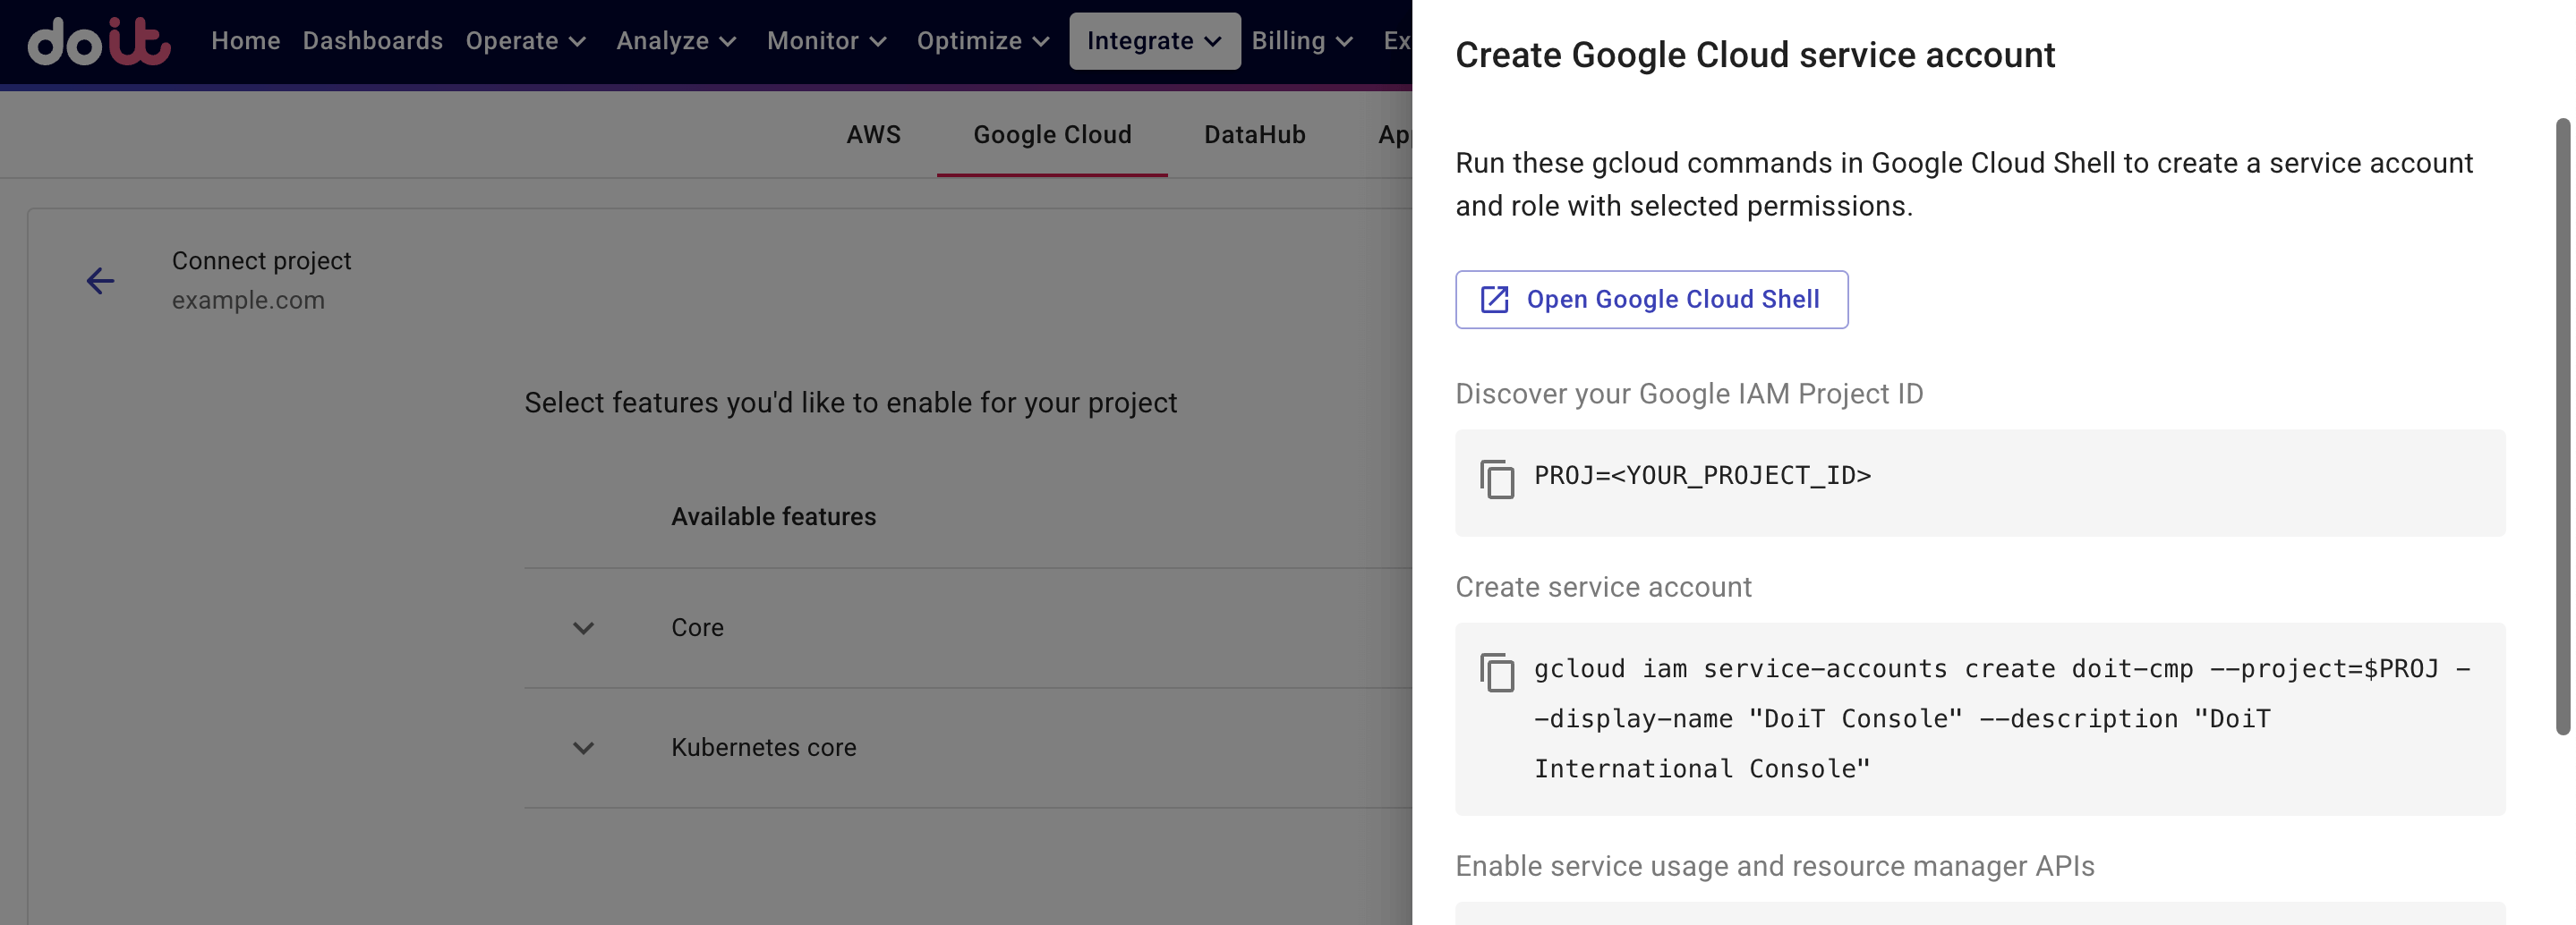Go back using the left arrow icon

[100, 281]
